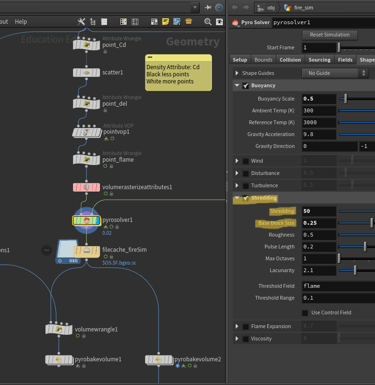The height and width of the screenshot is (385, 375).
Task: Switch to the Fields tab
Action: (345, 60)
